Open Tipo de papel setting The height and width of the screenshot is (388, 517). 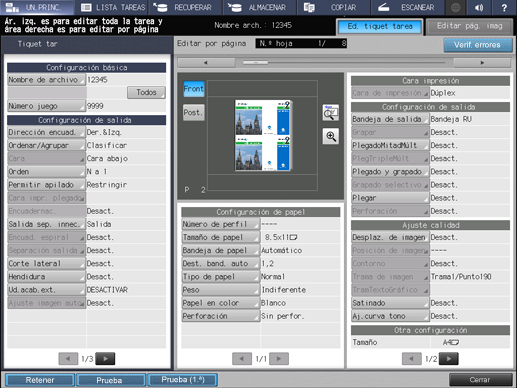[x=221, y=277]
